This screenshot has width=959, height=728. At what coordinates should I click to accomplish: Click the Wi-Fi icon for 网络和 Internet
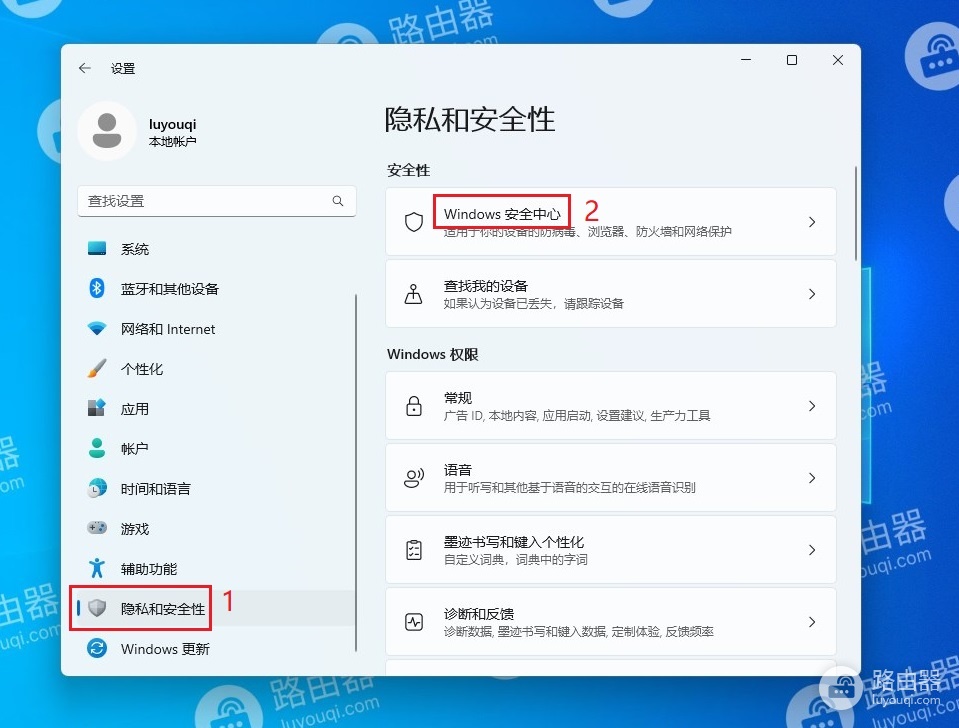pyautogui.click(x=97, y=329)
